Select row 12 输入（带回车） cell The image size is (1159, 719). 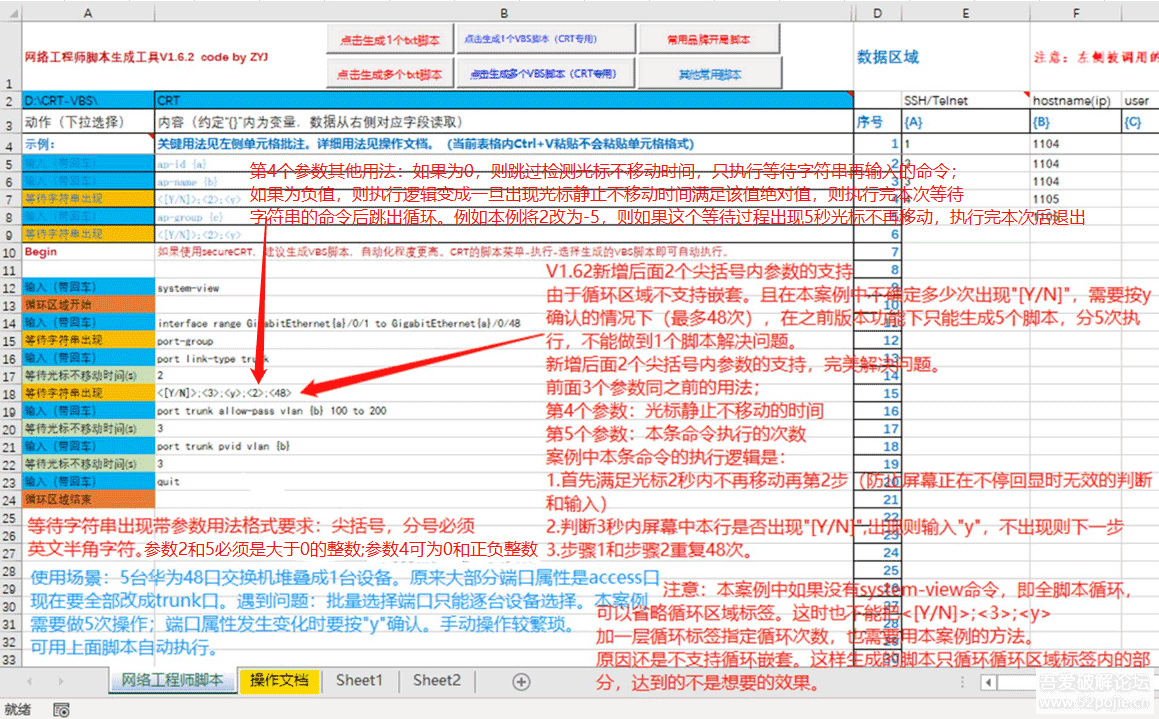coord(88,287)
